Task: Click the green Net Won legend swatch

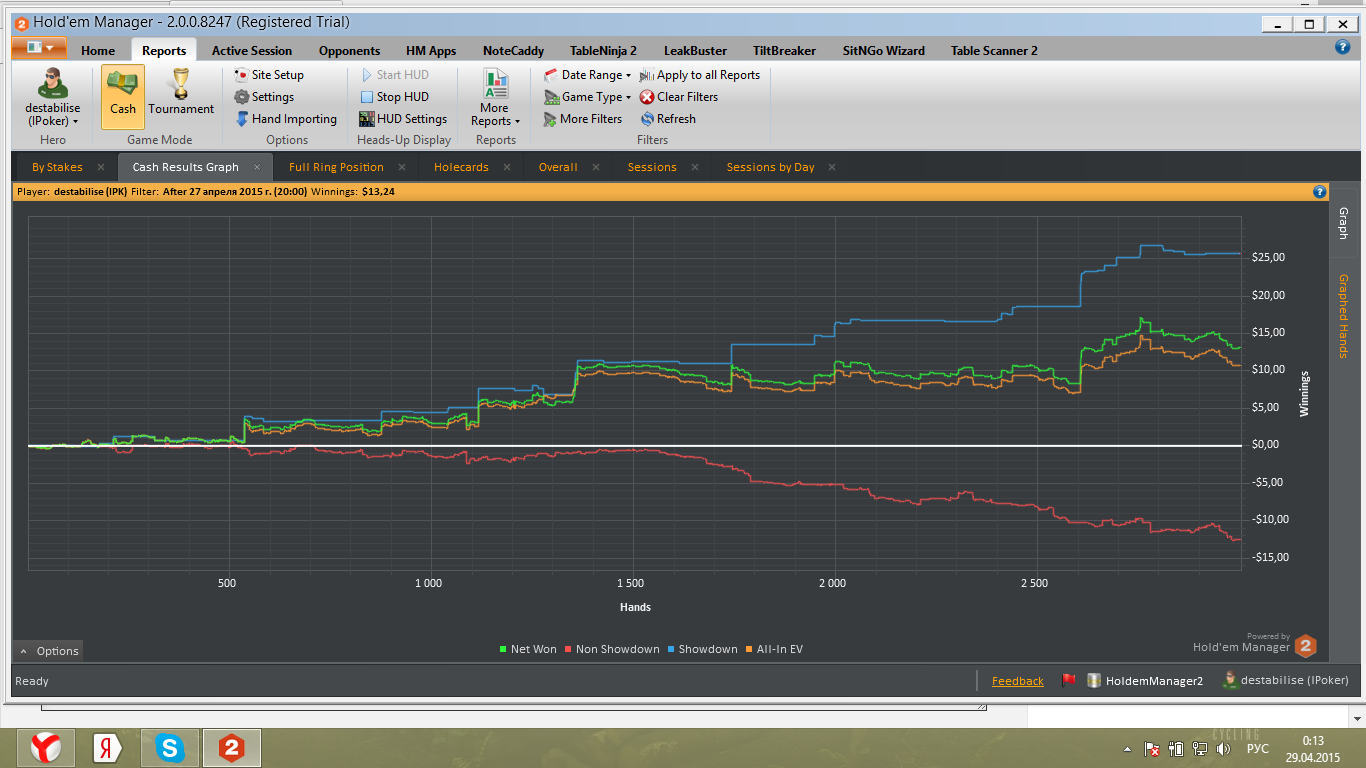Action: click(x=503, y=649)
